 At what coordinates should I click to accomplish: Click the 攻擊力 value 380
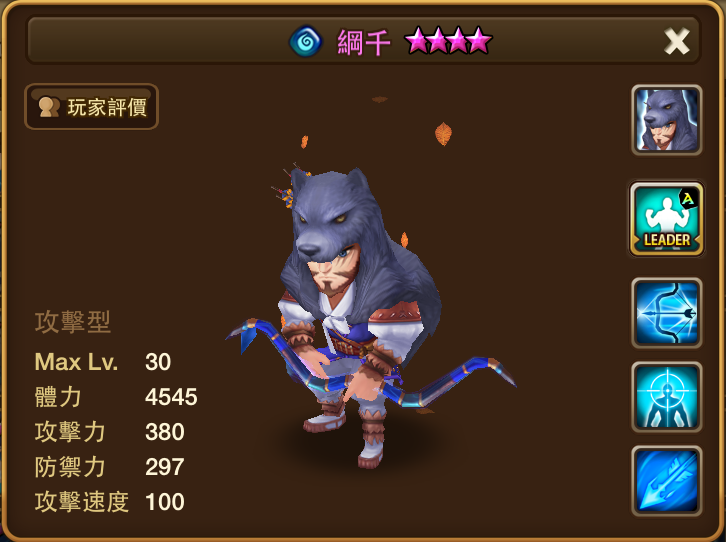pyautogui.click(x=165, y=432)
